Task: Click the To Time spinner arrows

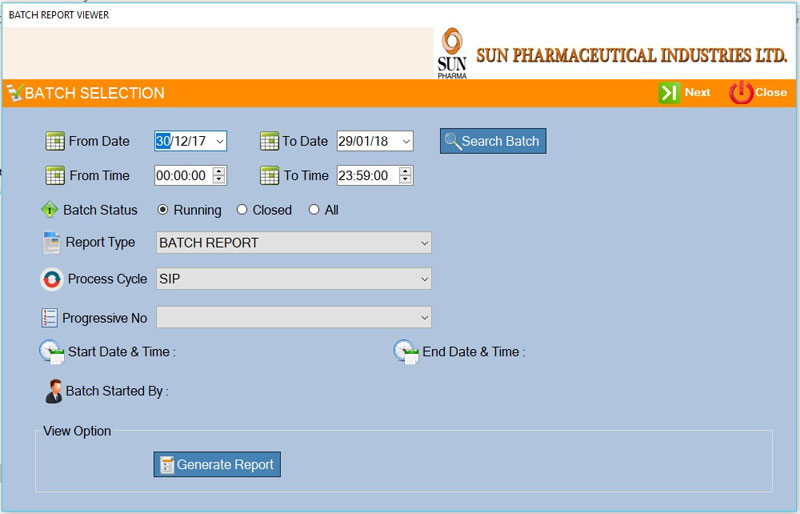Action: [405, 176]
